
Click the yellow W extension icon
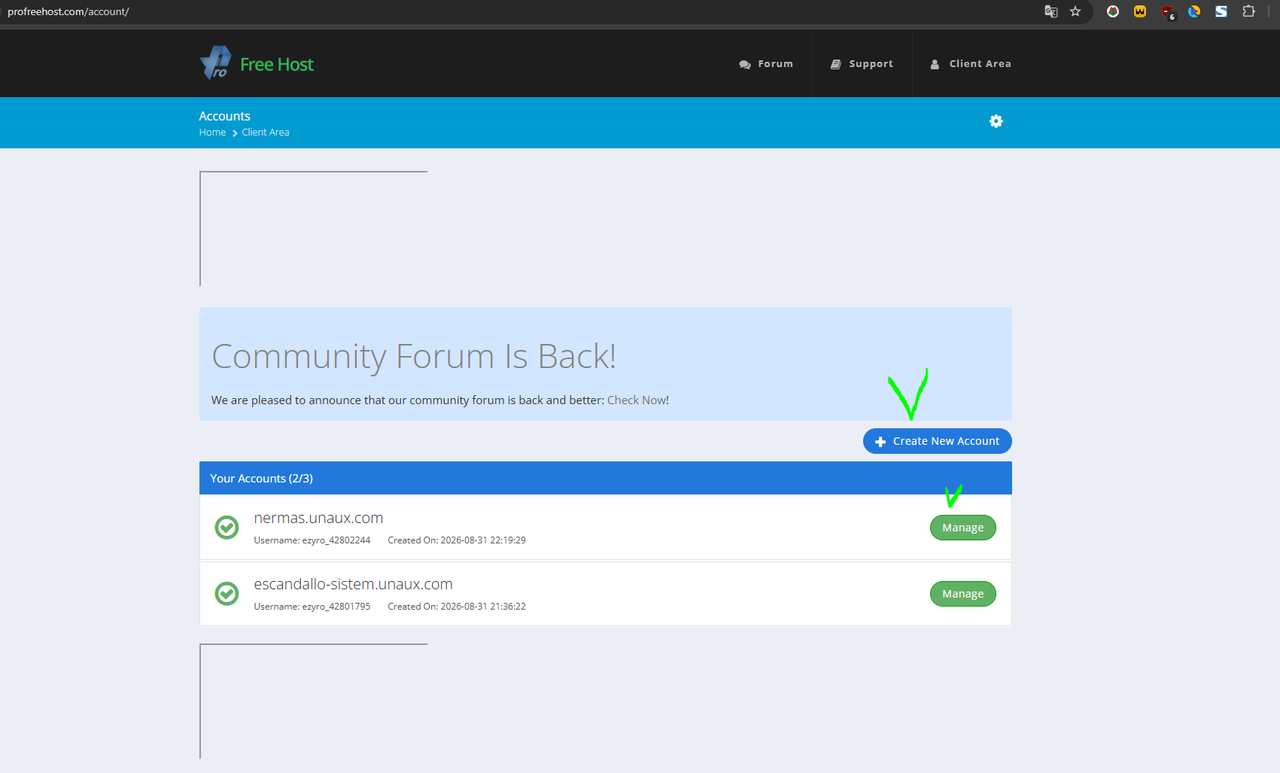(x=1140, y=12)
